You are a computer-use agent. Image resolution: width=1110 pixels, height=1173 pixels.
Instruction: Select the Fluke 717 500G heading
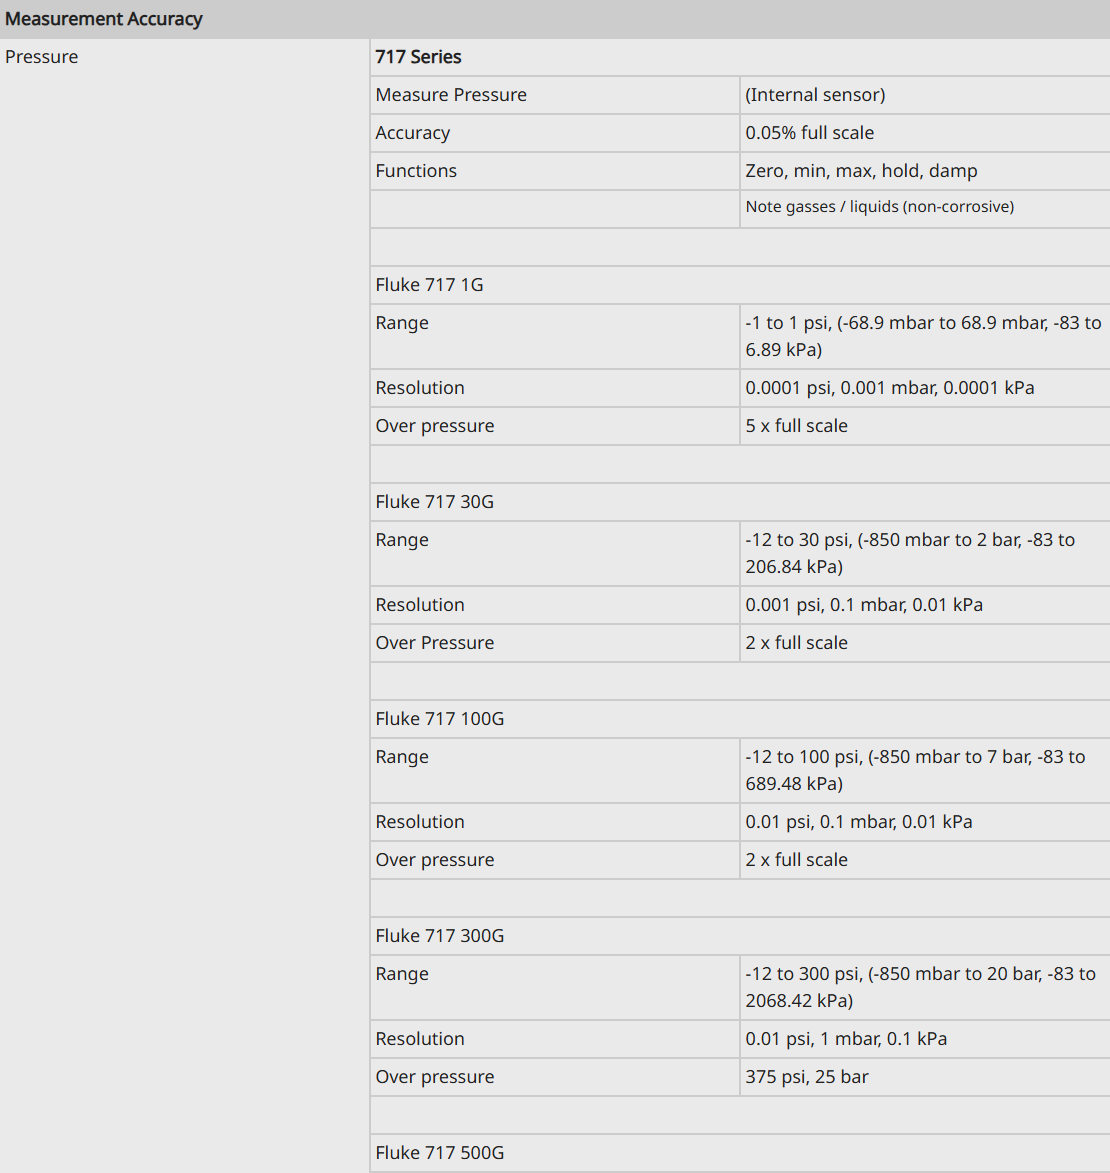[x=440, y=1153]
